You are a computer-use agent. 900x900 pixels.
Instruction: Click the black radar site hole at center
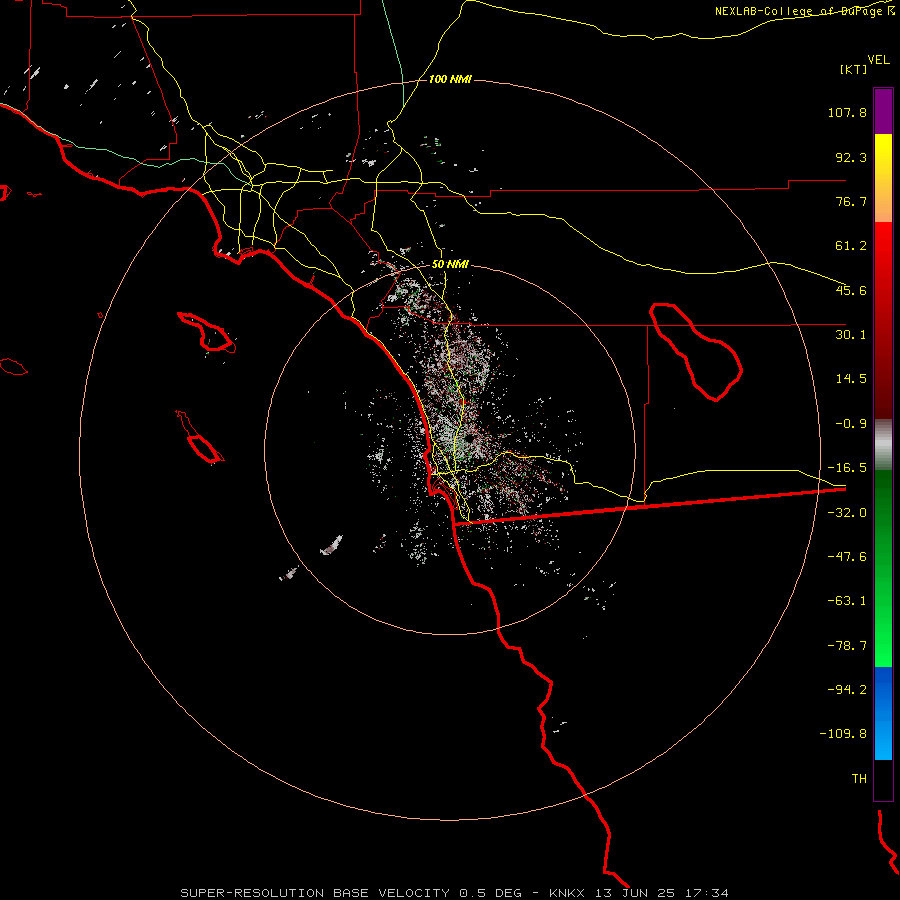click(469, 439)
